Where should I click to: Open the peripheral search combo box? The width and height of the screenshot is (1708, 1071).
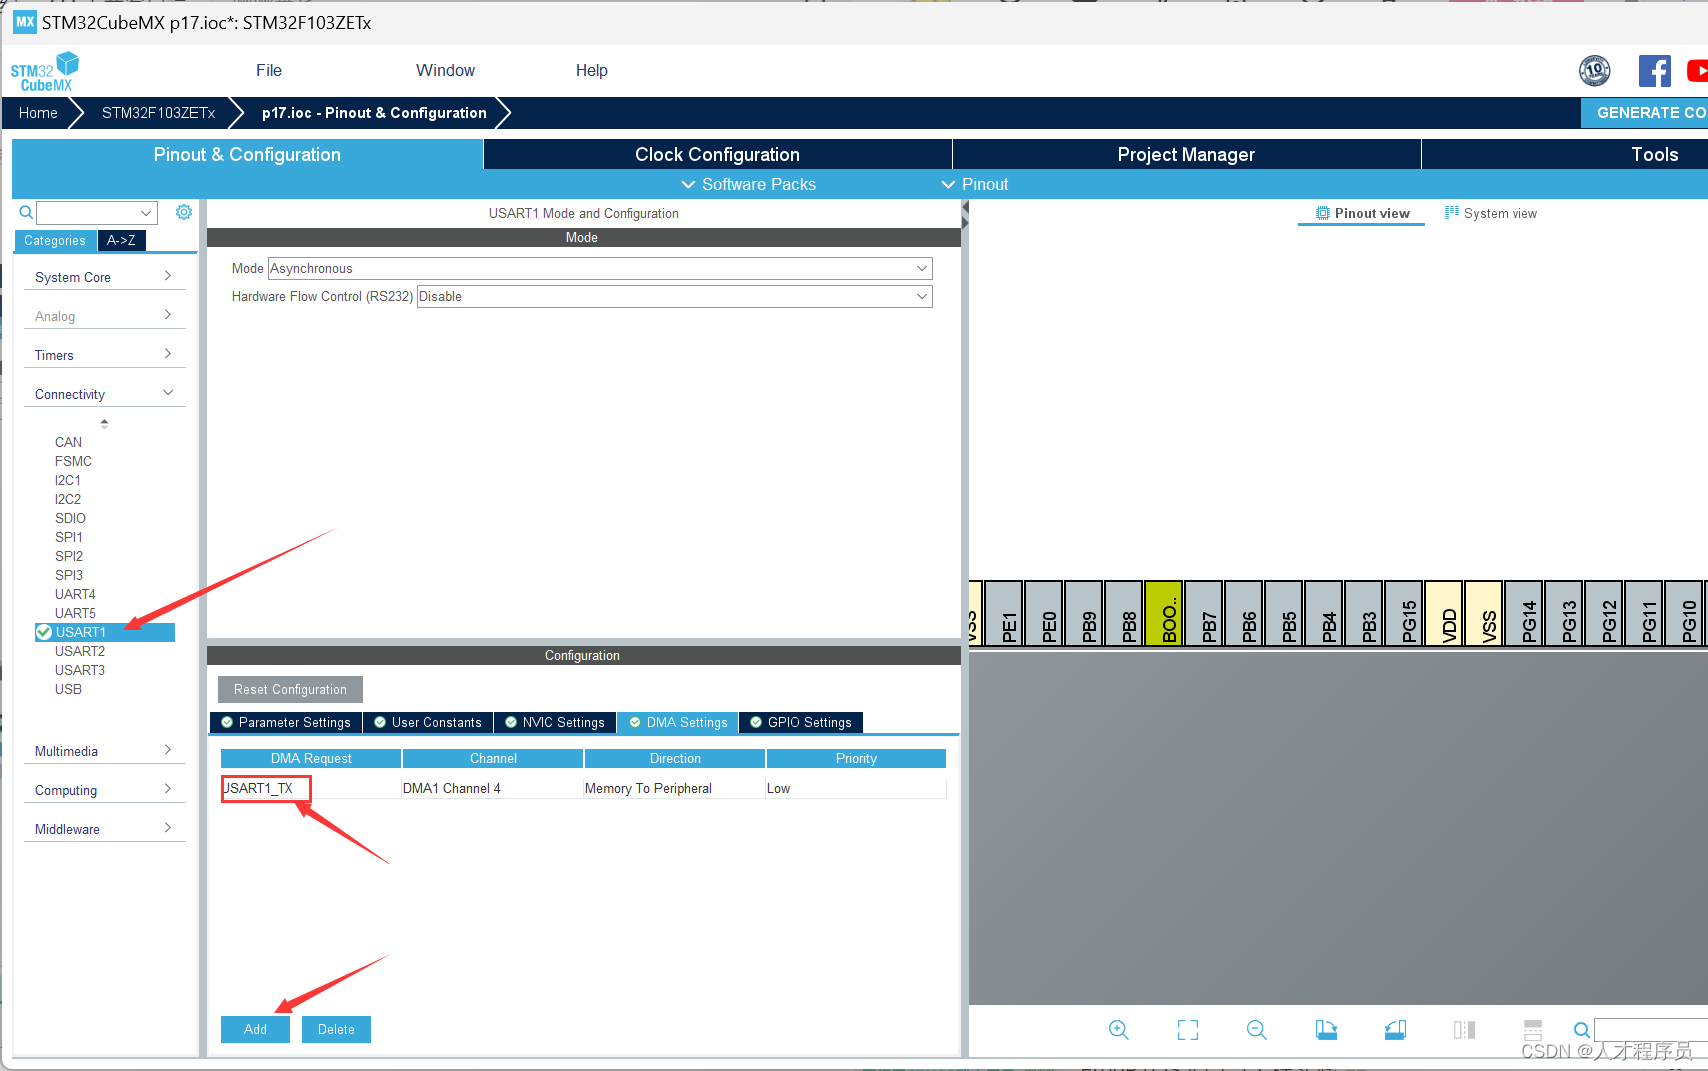(97, 212)
